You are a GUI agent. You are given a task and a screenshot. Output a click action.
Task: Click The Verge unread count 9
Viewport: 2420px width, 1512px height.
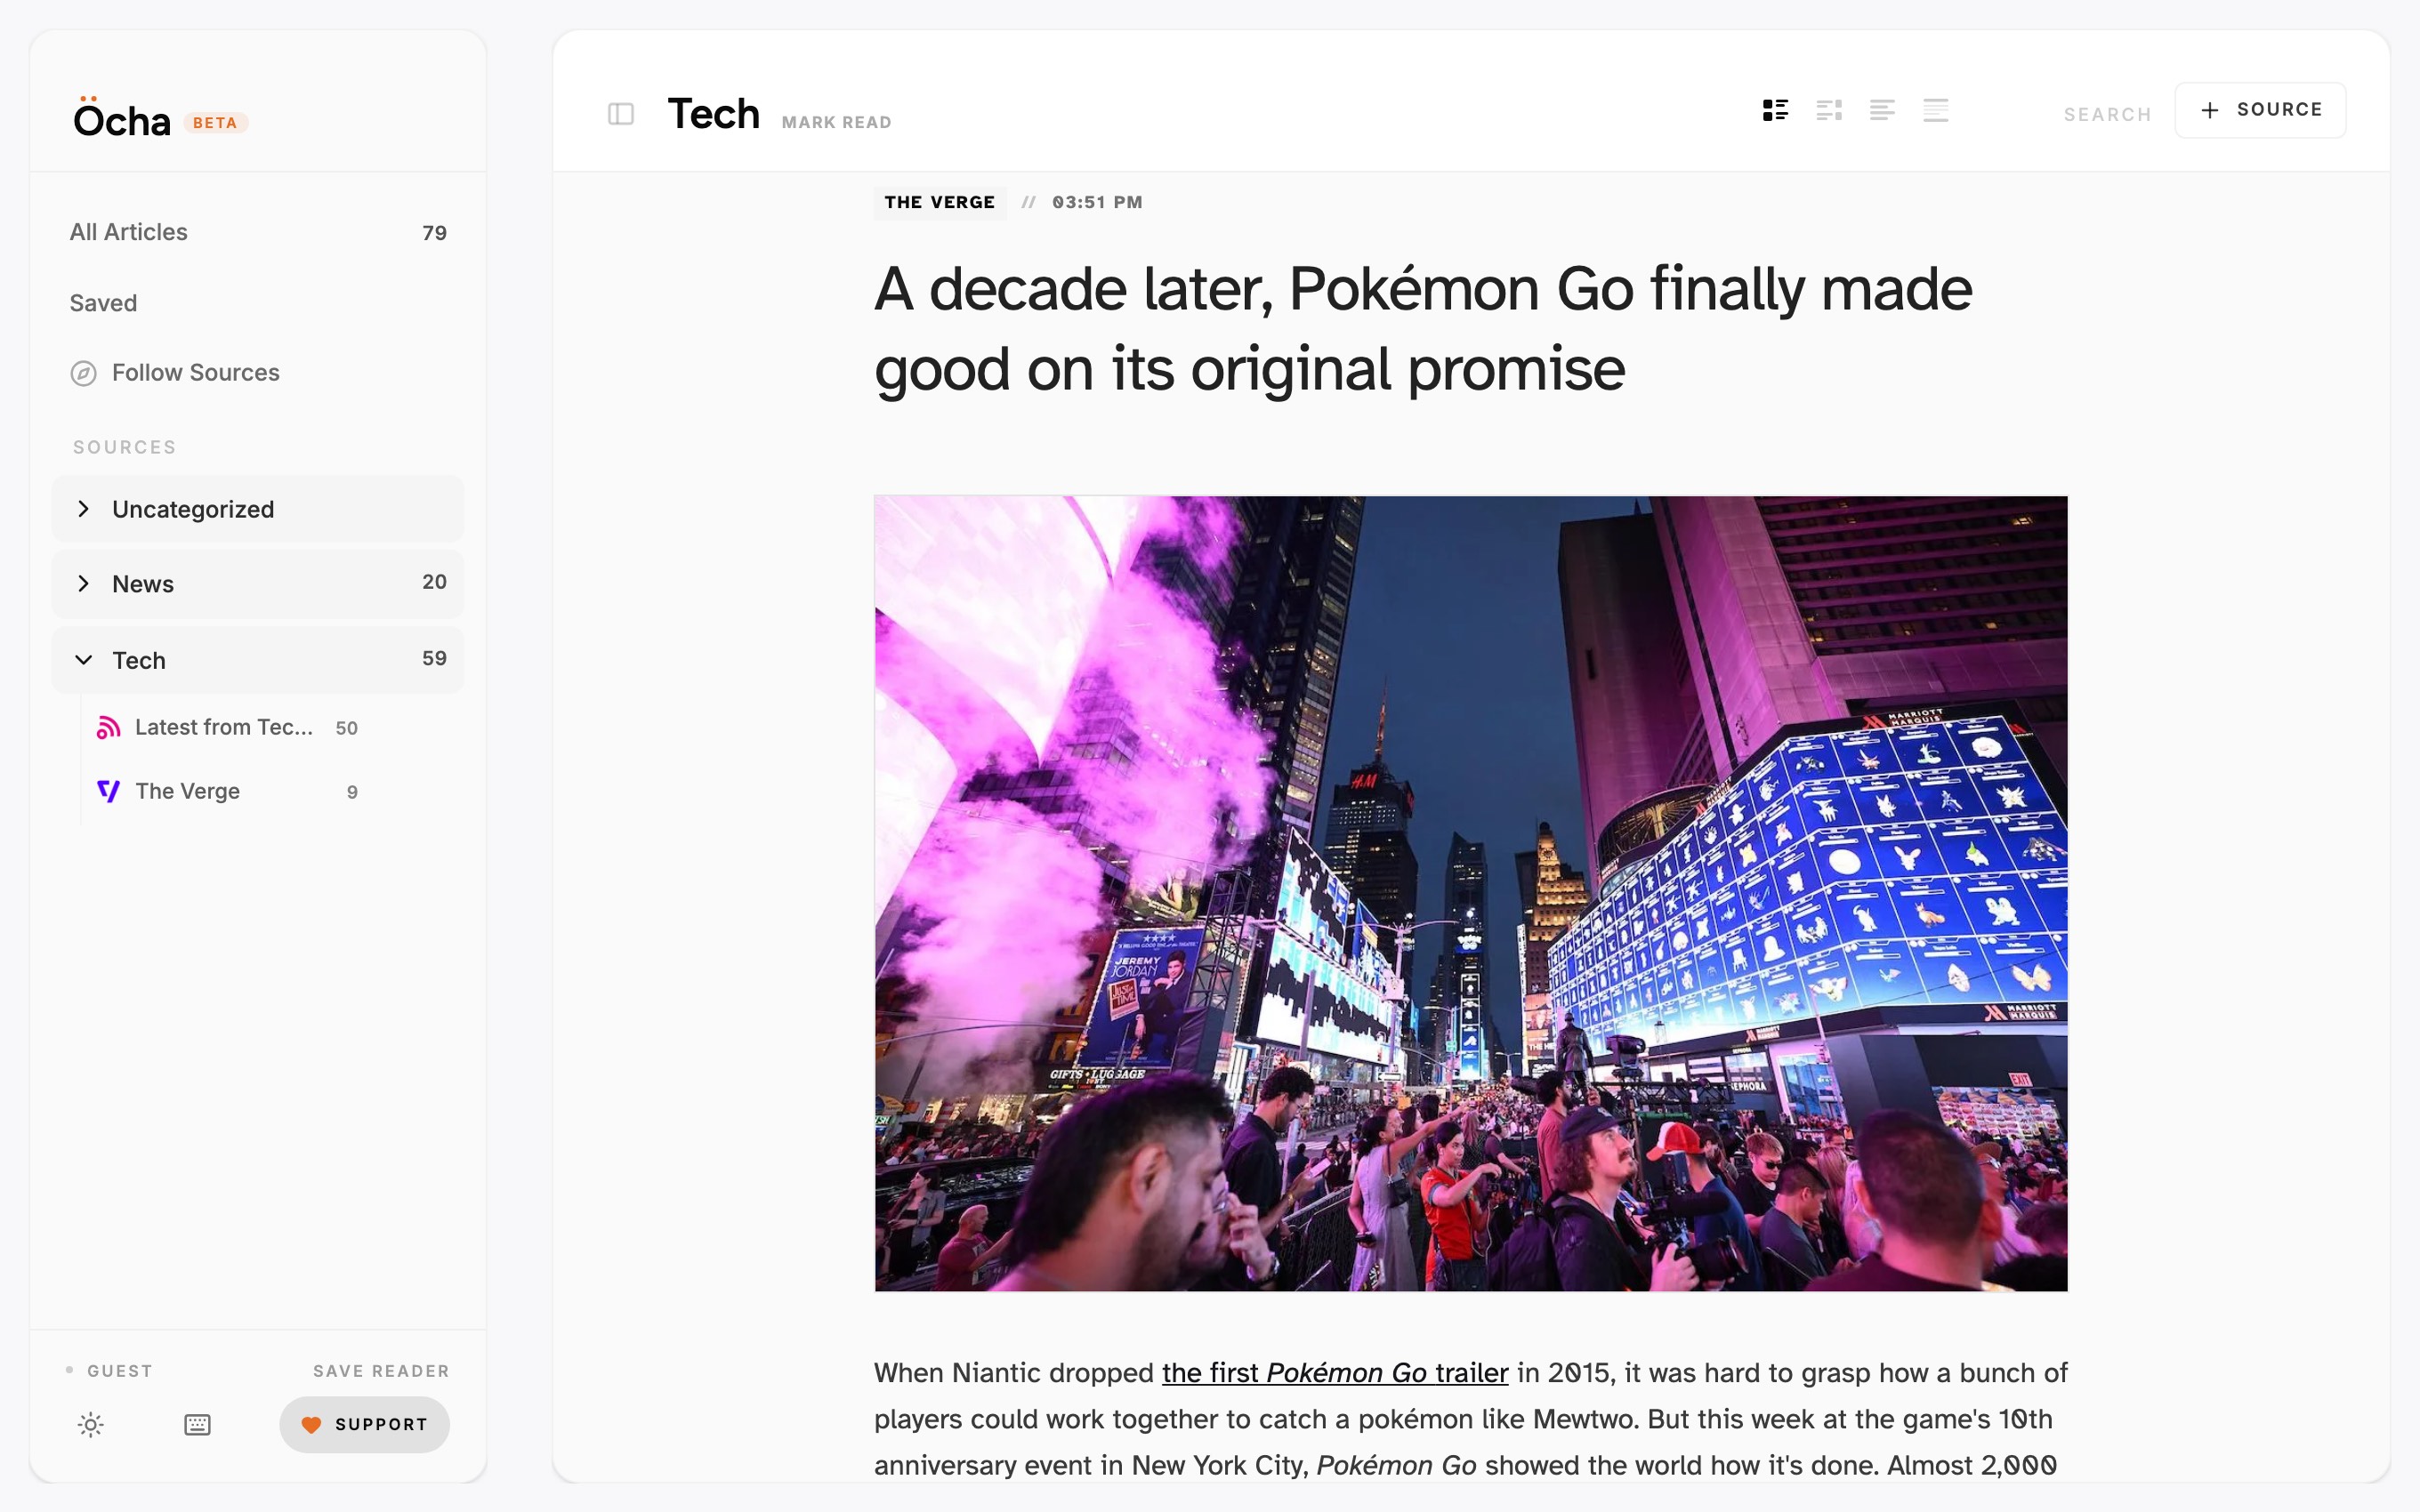click(352, 793)
